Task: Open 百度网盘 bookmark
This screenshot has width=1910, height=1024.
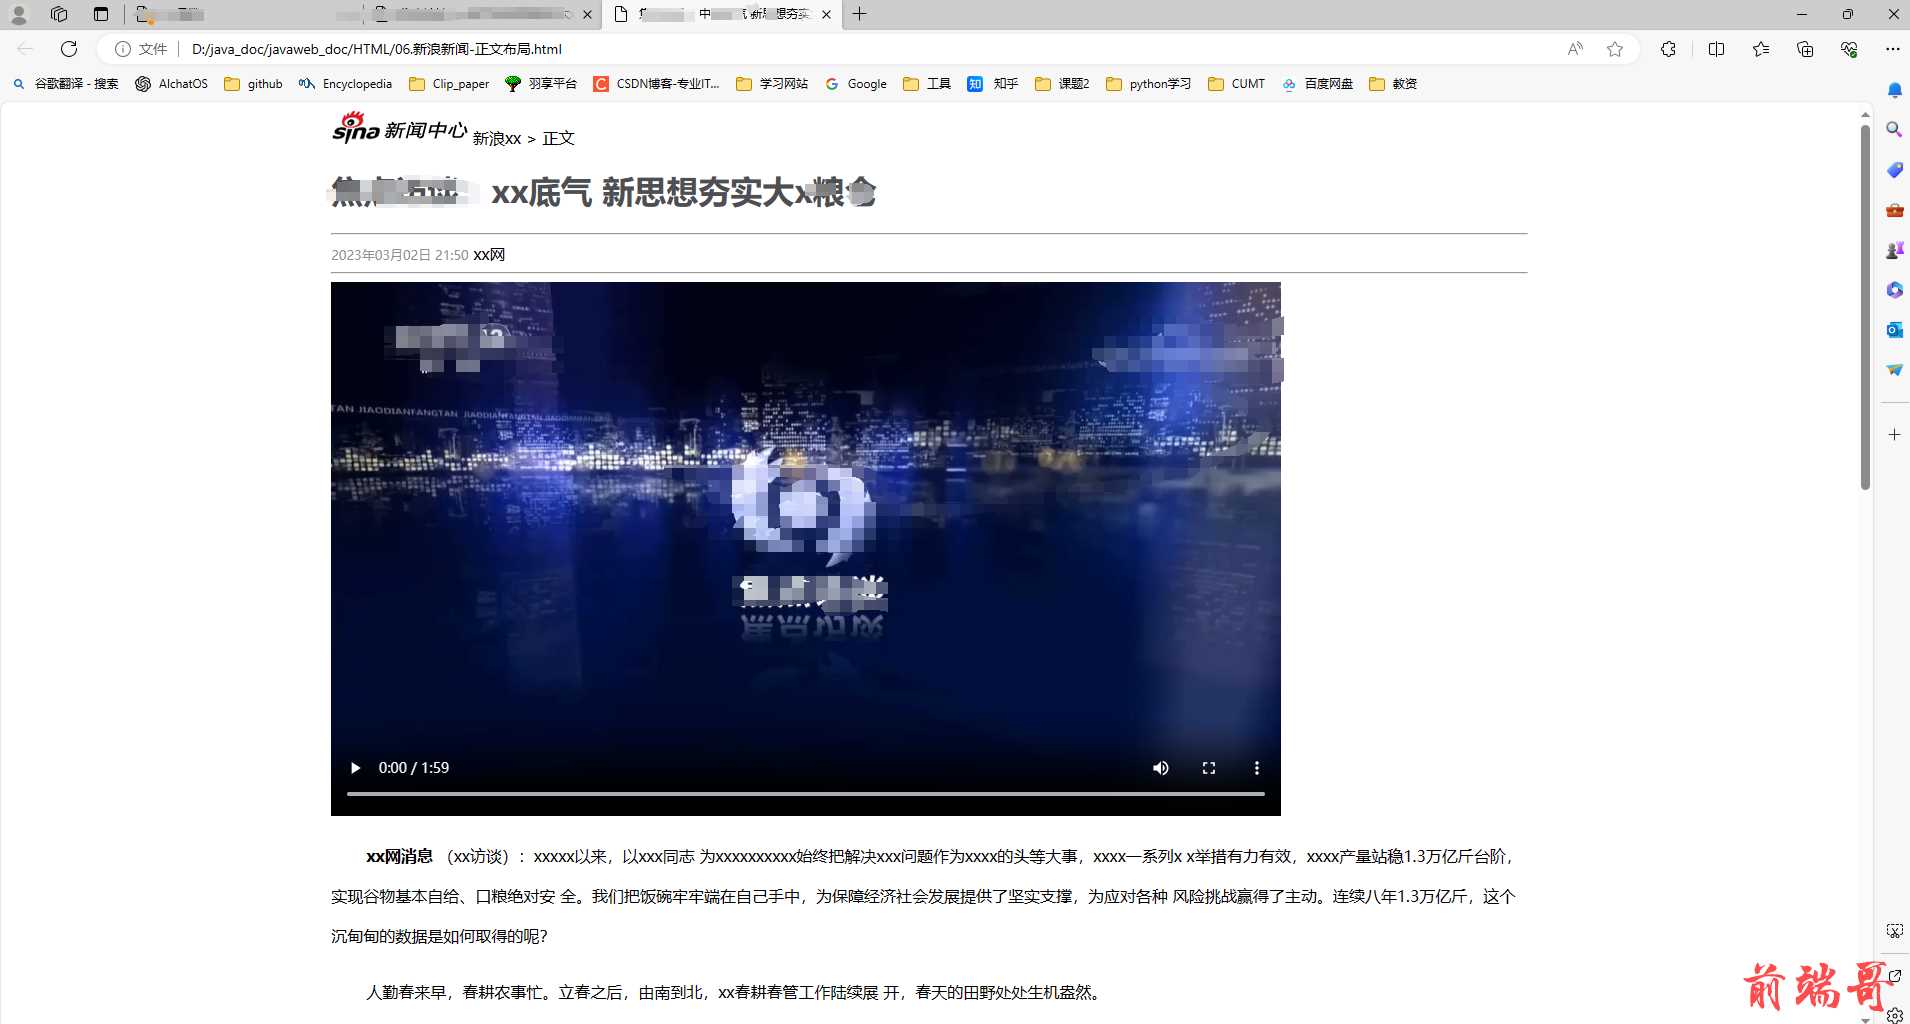Action: click(x=1317, y=84)
